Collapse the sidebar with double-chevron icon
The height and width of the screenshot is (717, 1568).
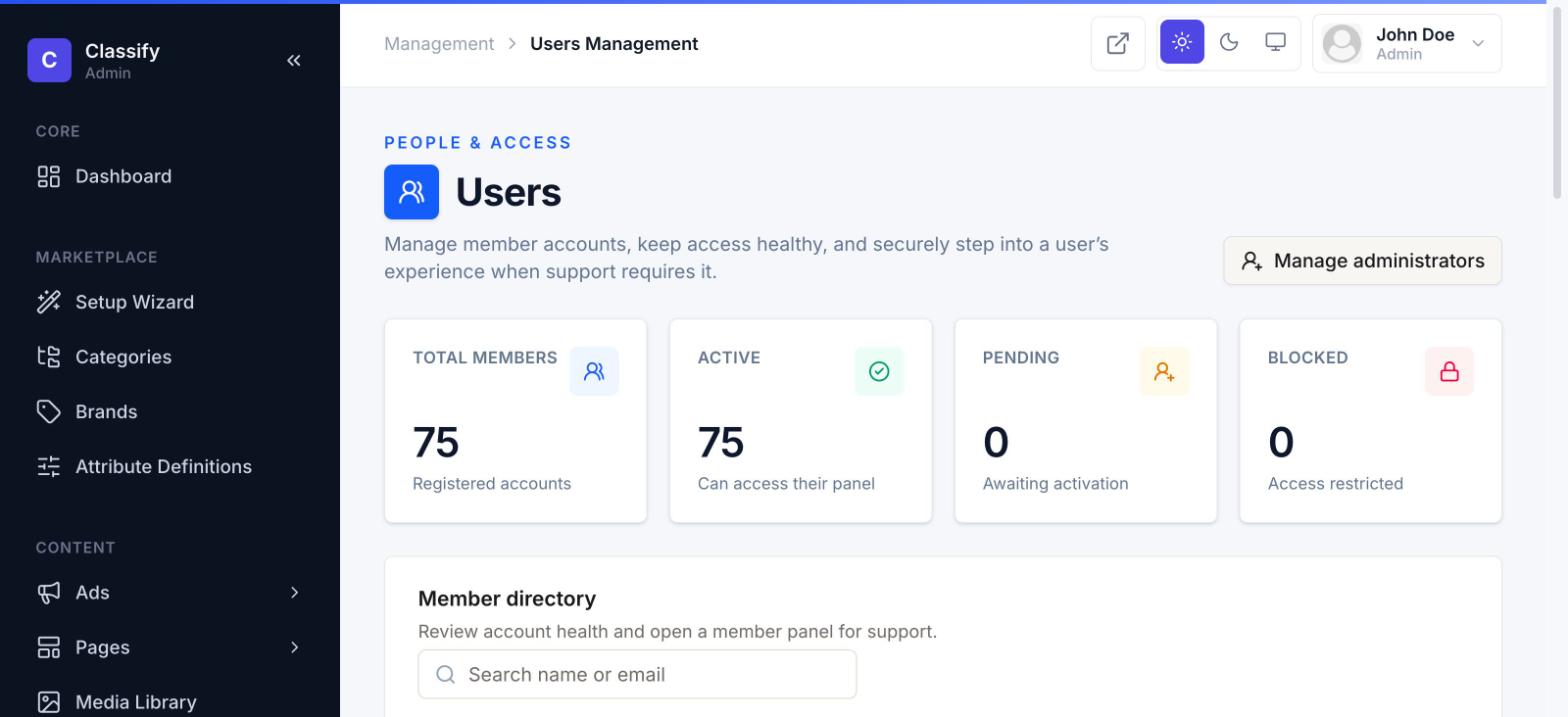point(293,60)
